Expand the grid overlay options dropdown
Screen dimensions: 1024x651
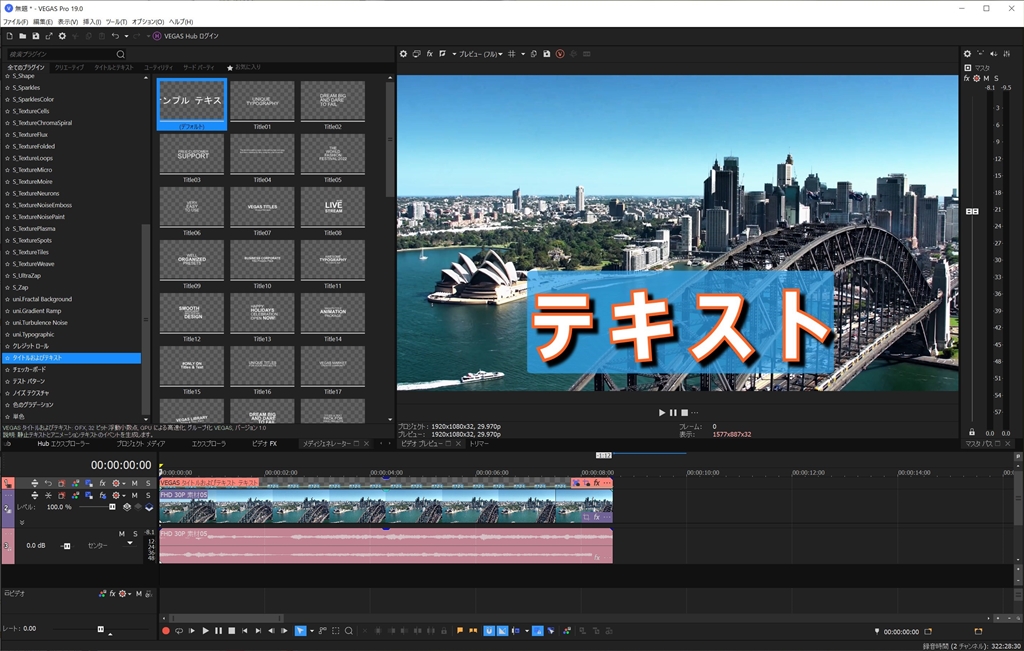[522, 54]
